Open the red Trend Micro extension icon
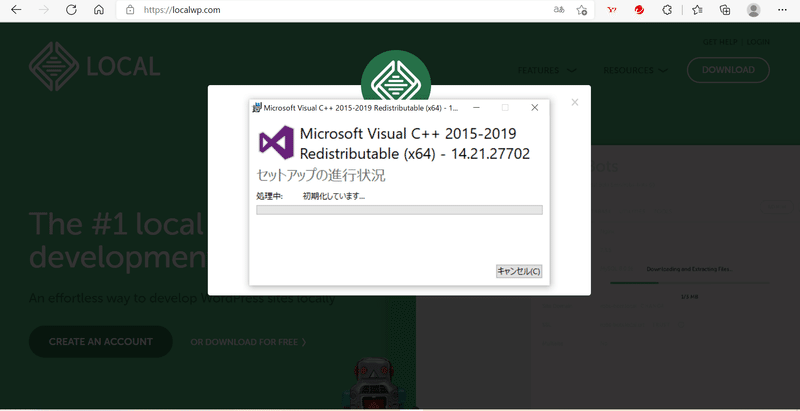800x411 pixels. coord(639,10)
